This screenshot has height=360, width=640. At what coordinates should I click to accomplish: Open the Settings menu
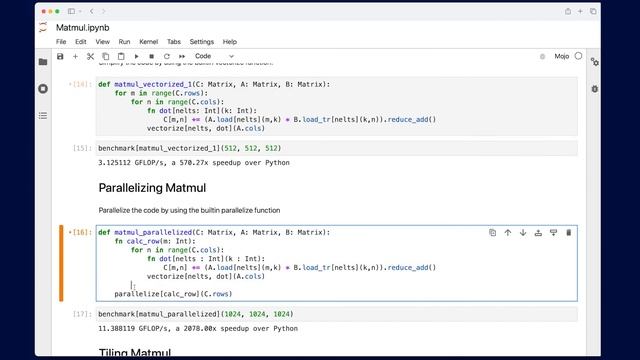(202, 42)
